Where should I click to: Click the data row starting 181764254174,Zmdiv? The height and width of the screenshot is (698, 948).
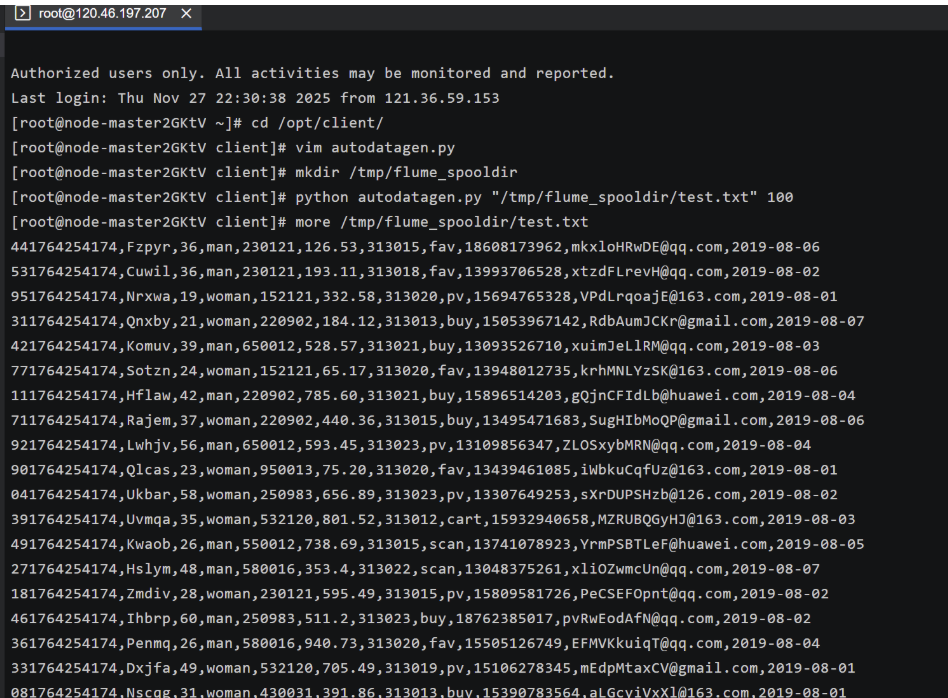coord(420,594)
